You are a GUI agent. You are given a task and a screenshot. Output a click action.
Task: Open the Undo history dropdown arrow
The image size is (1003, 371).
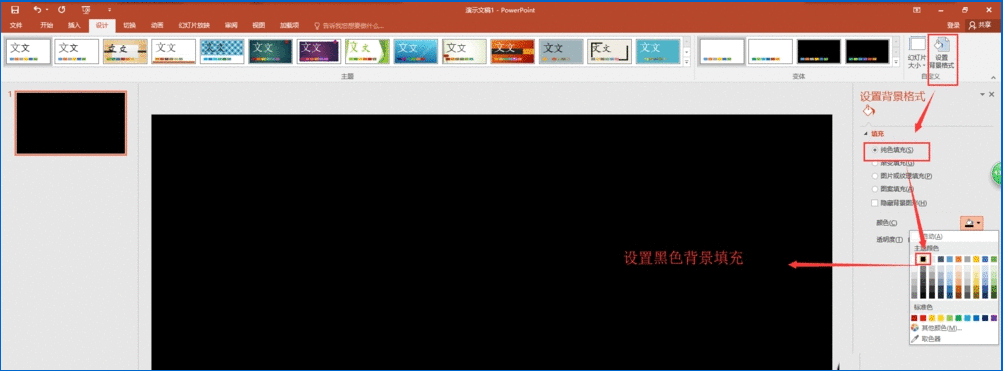pyautogui.click(x=47, y=10)
